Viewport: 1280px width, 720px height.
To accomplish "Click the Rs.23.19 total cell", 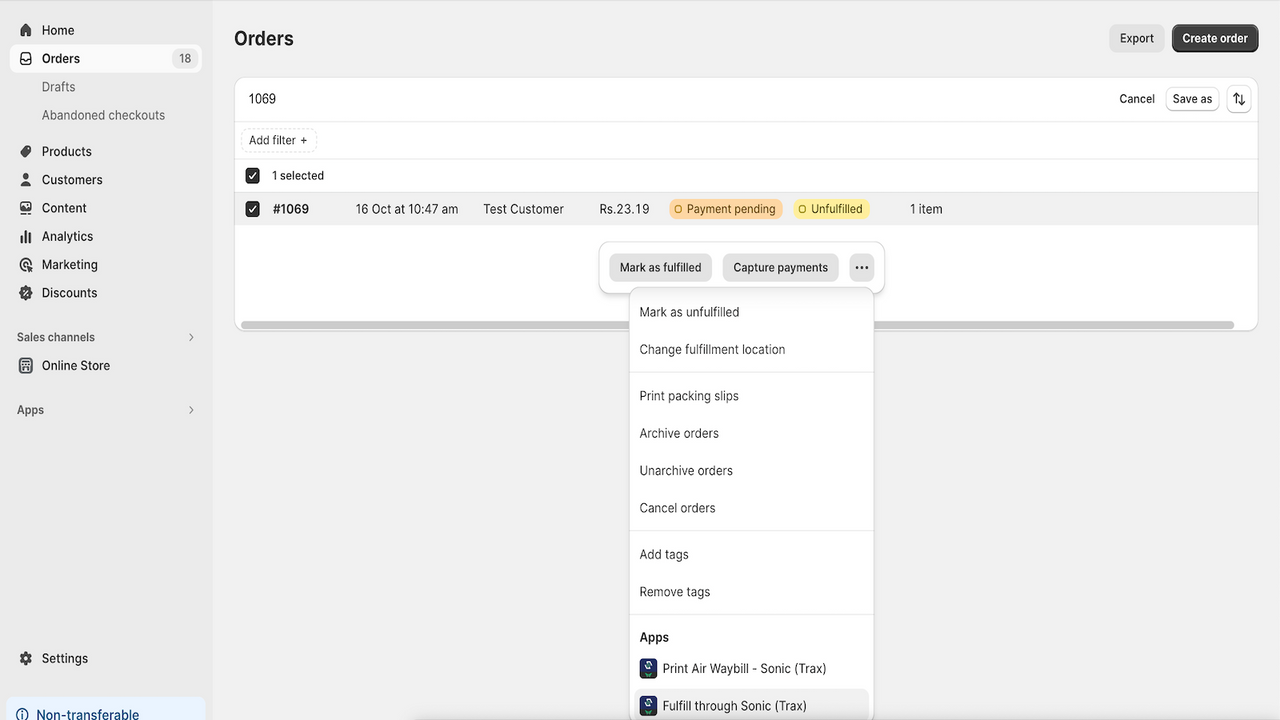I will (x=624, y=209).
